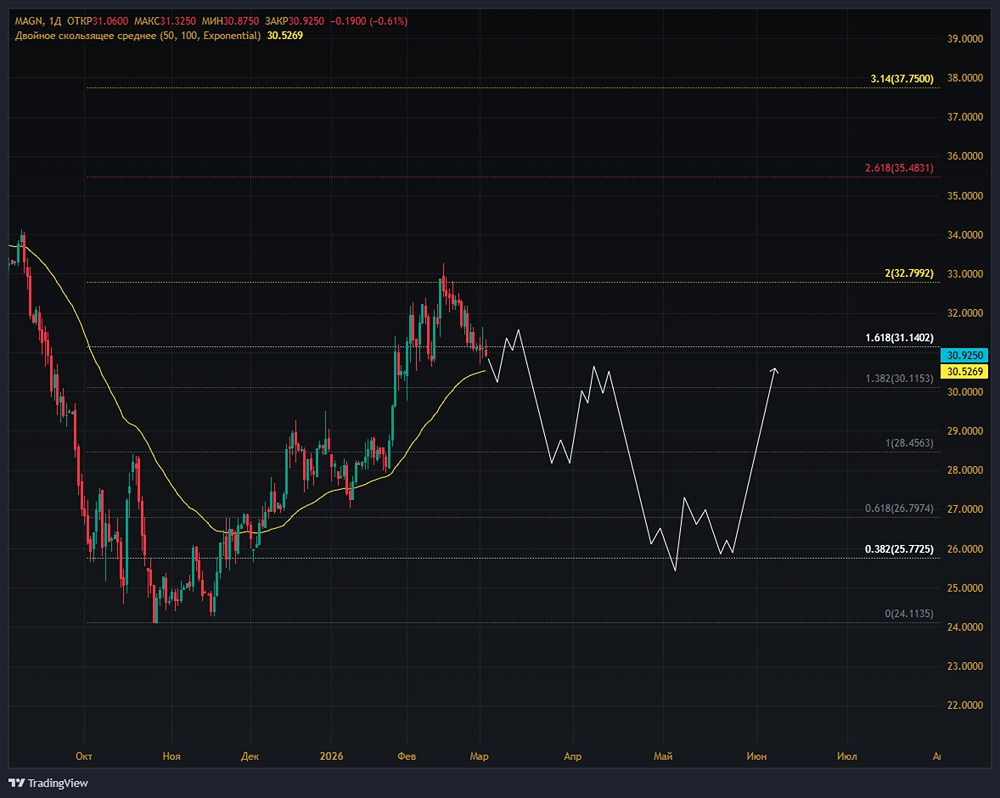Click the Дек date on time axis

point(250,756)
